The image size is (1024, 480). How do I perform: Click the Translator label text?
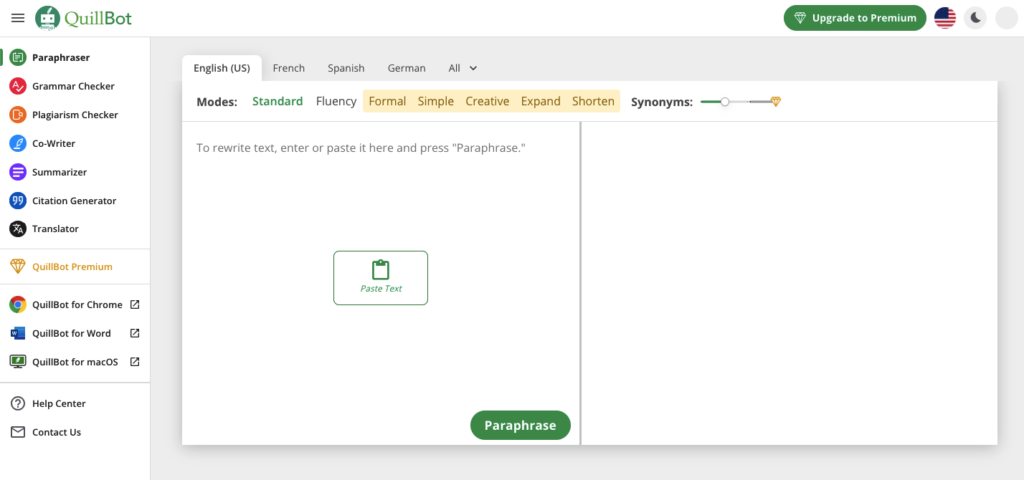56,229
